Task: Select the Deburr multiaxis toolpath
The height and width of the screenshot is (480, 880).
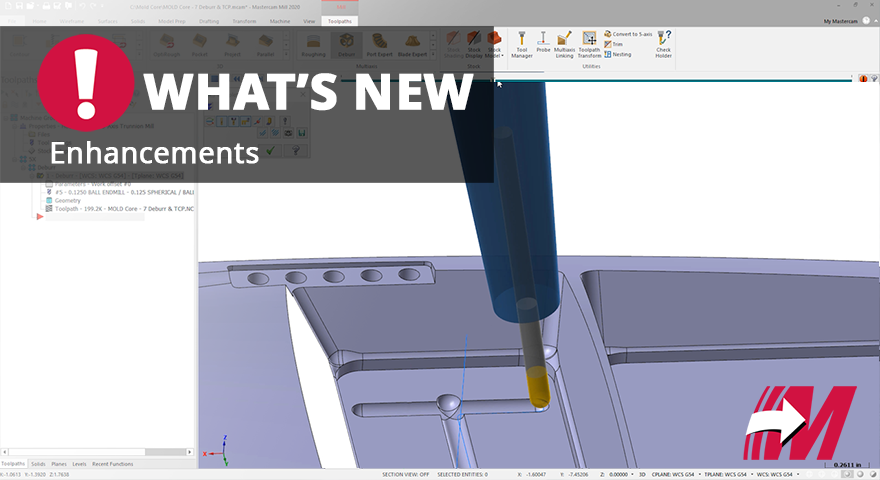Action: [346, 45]
